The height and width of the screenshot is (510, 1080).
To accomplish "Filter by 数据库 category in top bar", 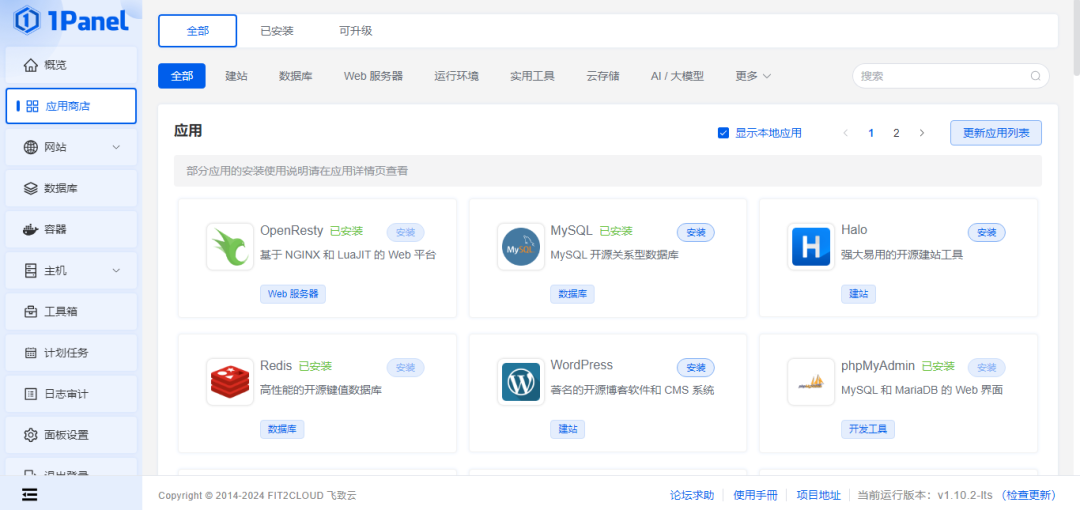I will pyautogui.click(x=295, y=76).
